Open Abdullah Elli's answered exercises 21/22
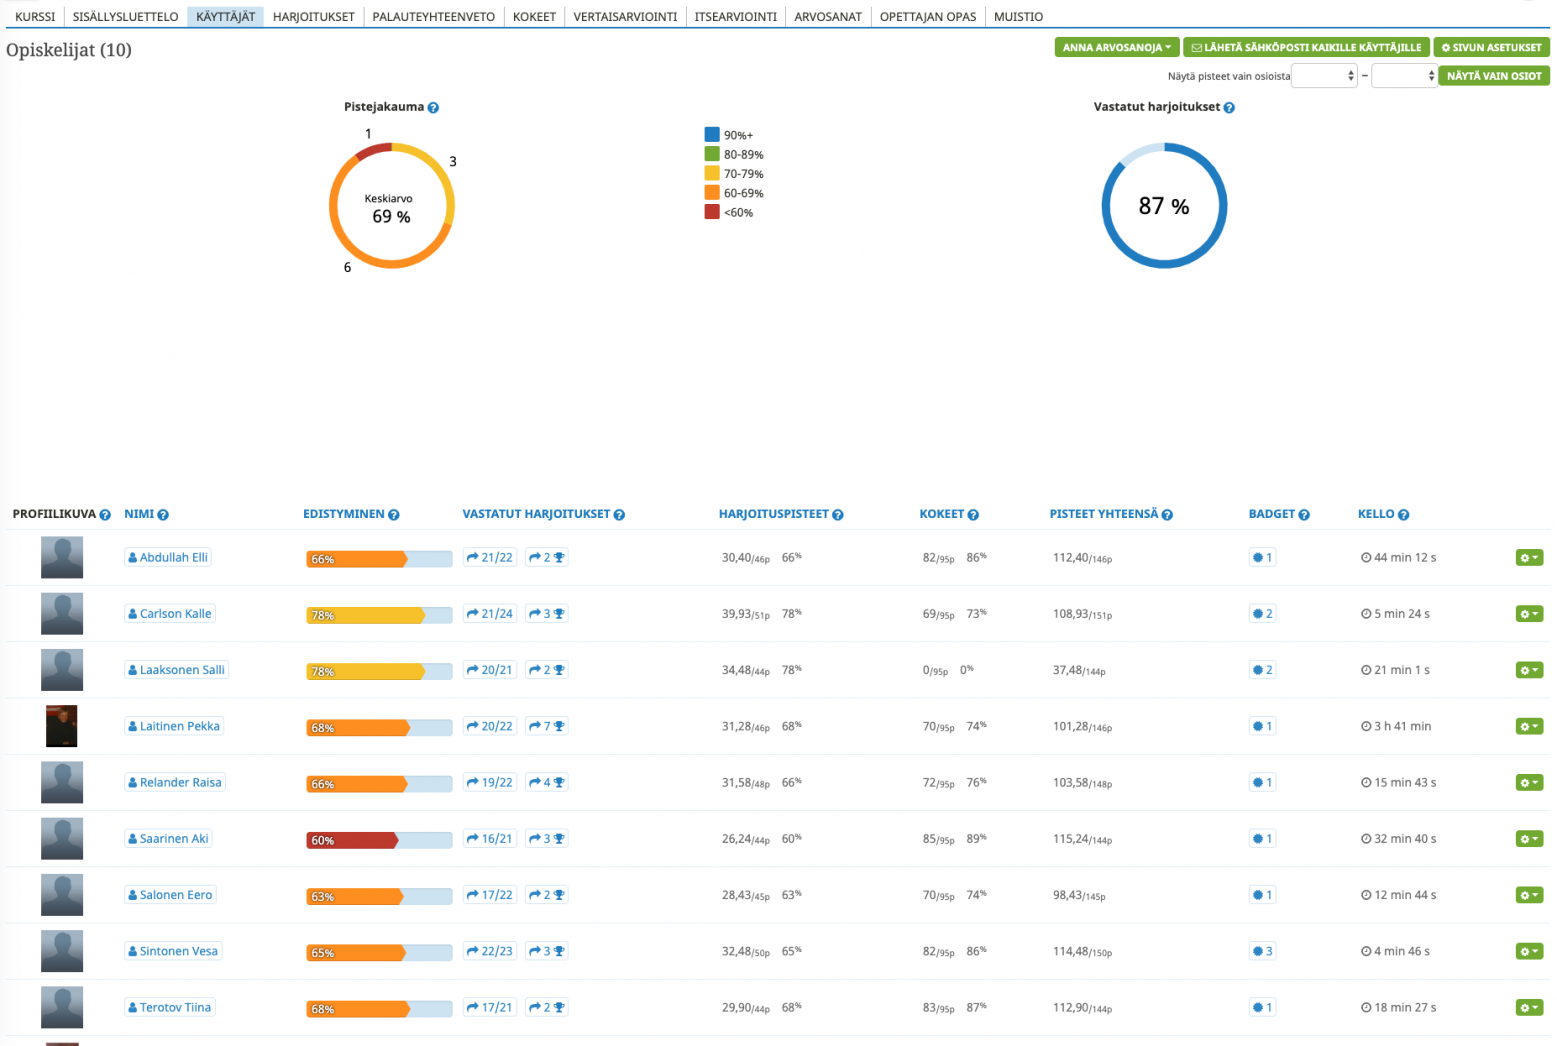Viewport: 1557px width, 1046px height. click(490, 558)
